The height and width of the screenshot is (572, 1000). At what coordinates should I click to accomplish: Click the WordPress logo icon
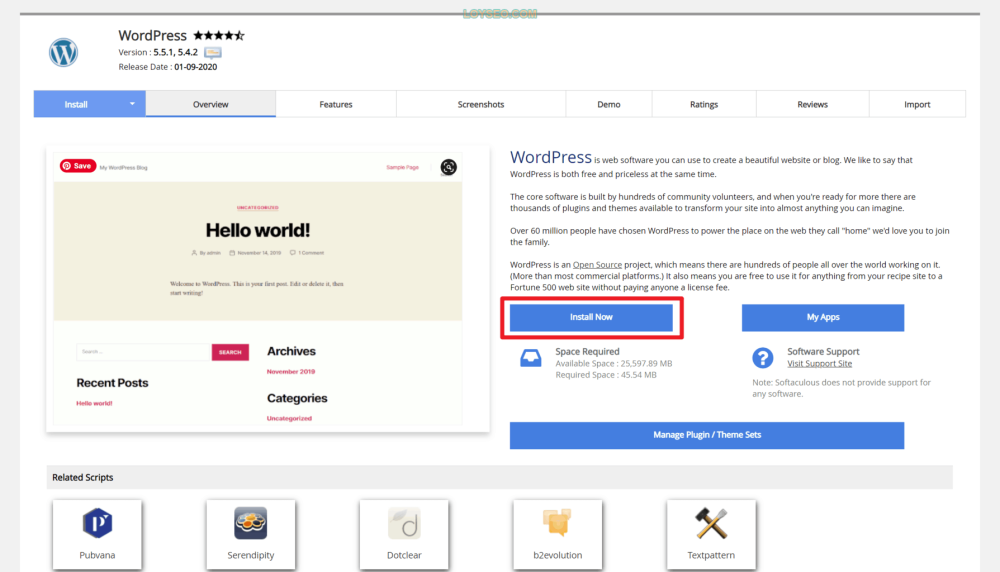click(64, 52)
